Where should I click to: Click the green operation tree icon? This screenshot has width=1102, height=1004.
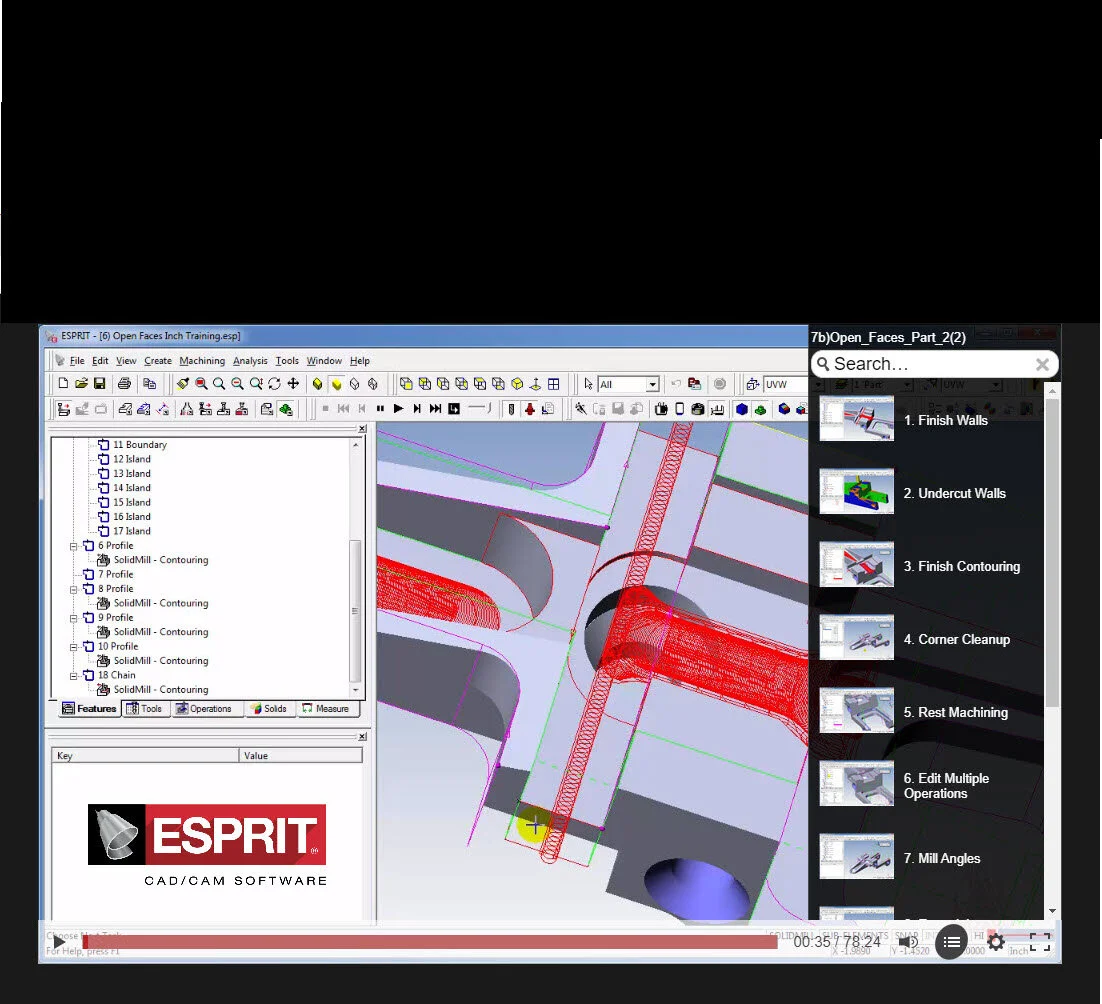285,409
